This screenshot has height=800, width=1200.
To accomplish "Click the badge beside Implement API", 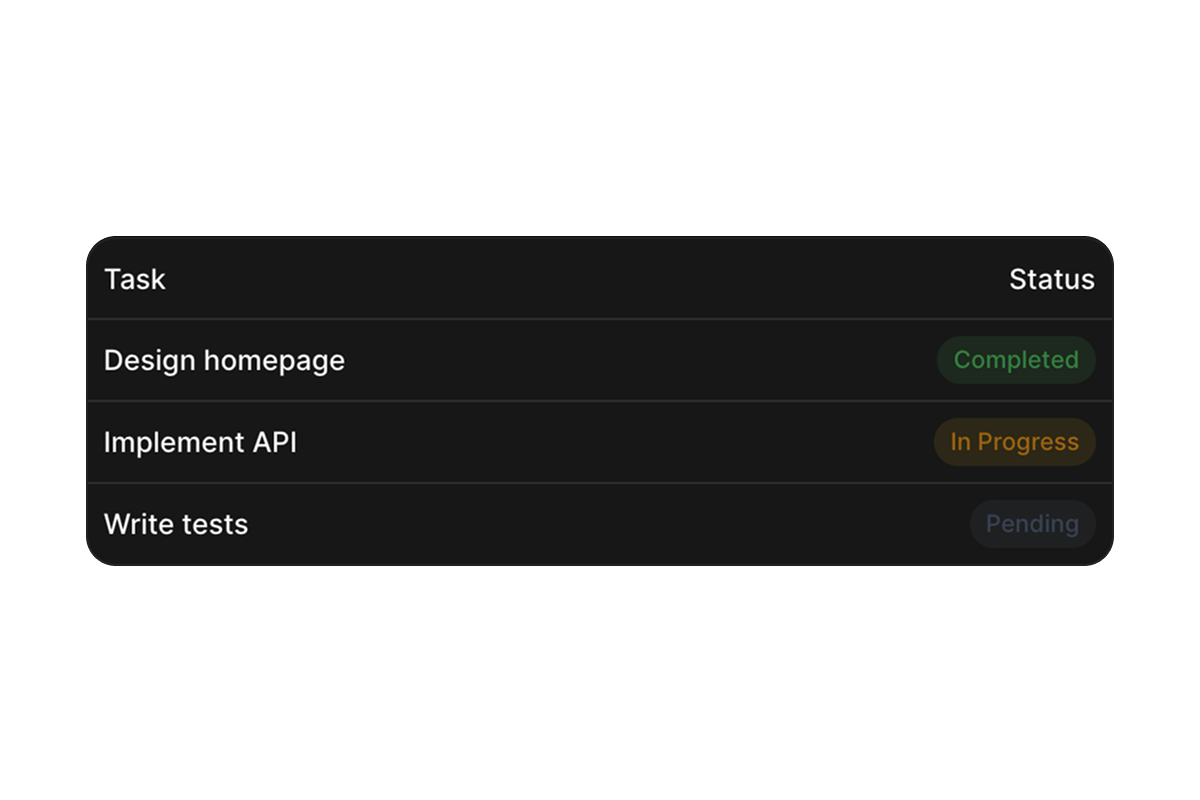I will (x=1014, y=442).
